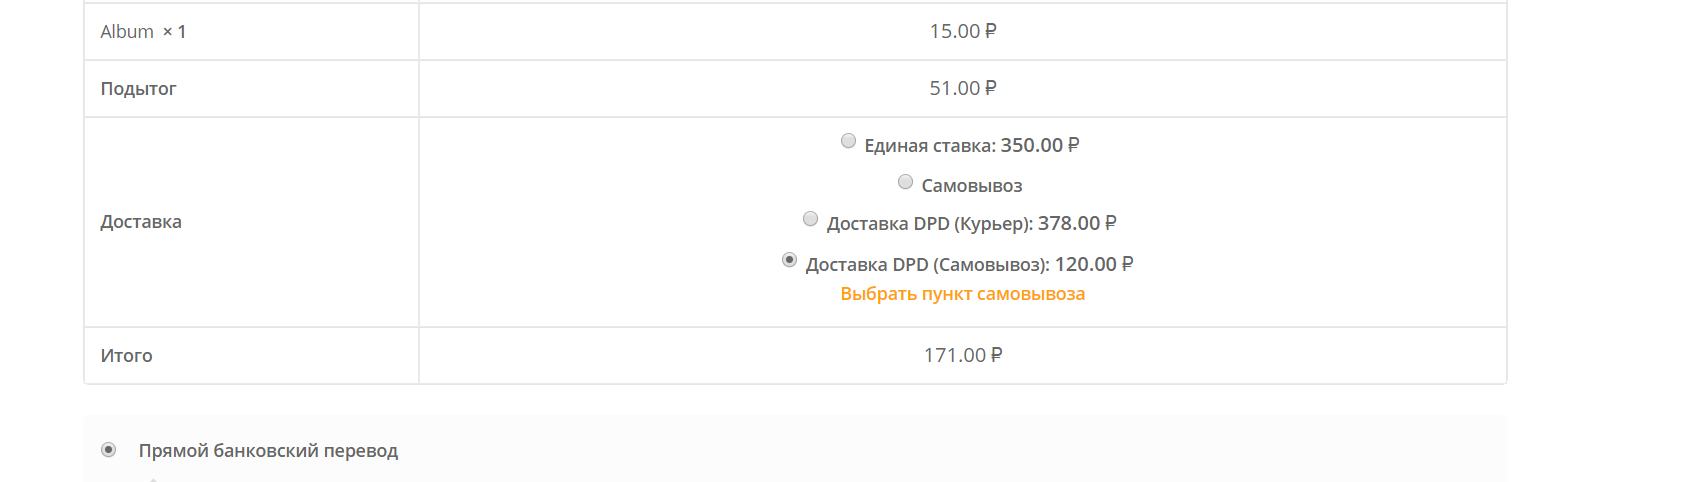Select Доставка DPD (Самовывоз) radio button

(789, 260)
